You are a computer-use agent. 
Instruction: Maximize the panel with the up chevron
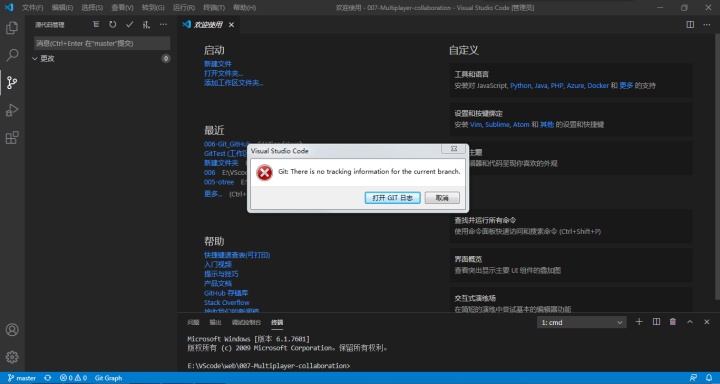[x=690, y=322]
